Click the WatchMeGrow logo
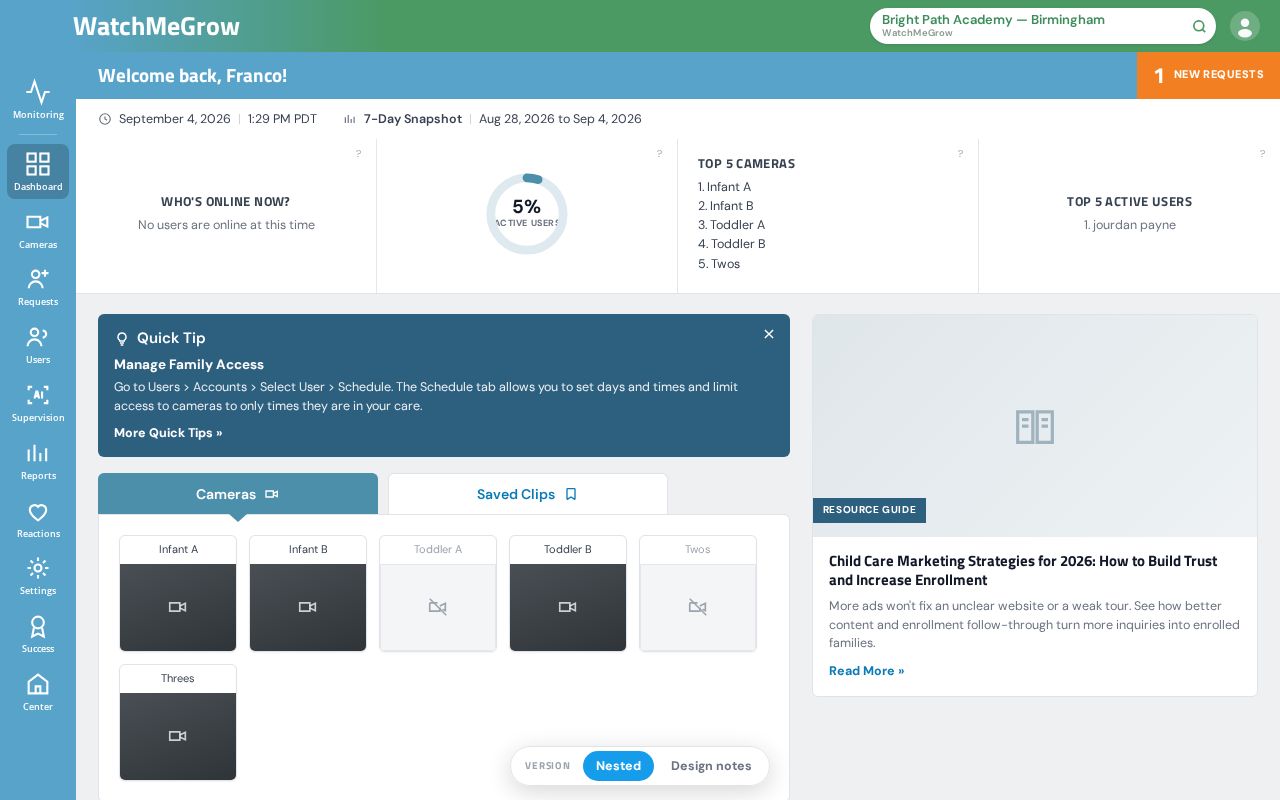The image size is (1280, 800). click(156, 26)
